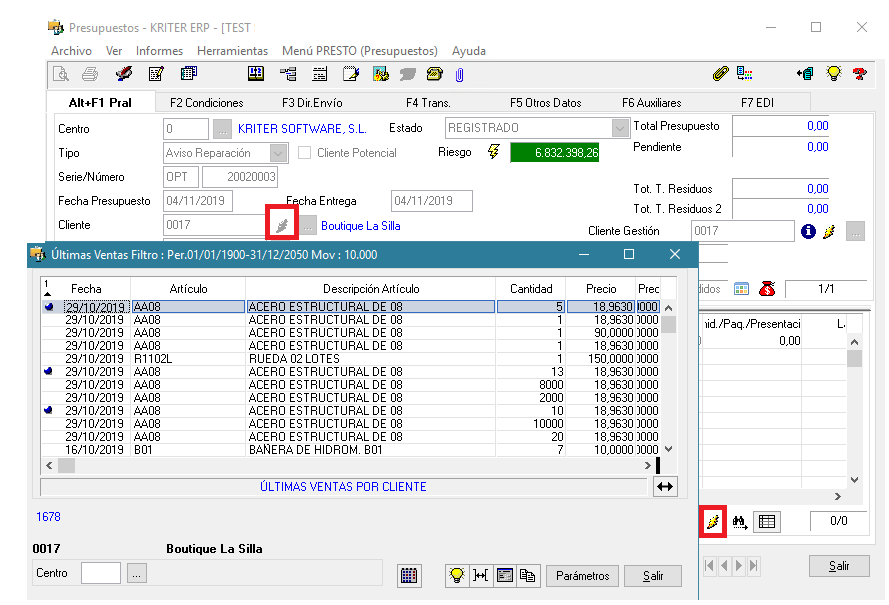
Task: Click the Fecha column header
Action: point(86,289)
